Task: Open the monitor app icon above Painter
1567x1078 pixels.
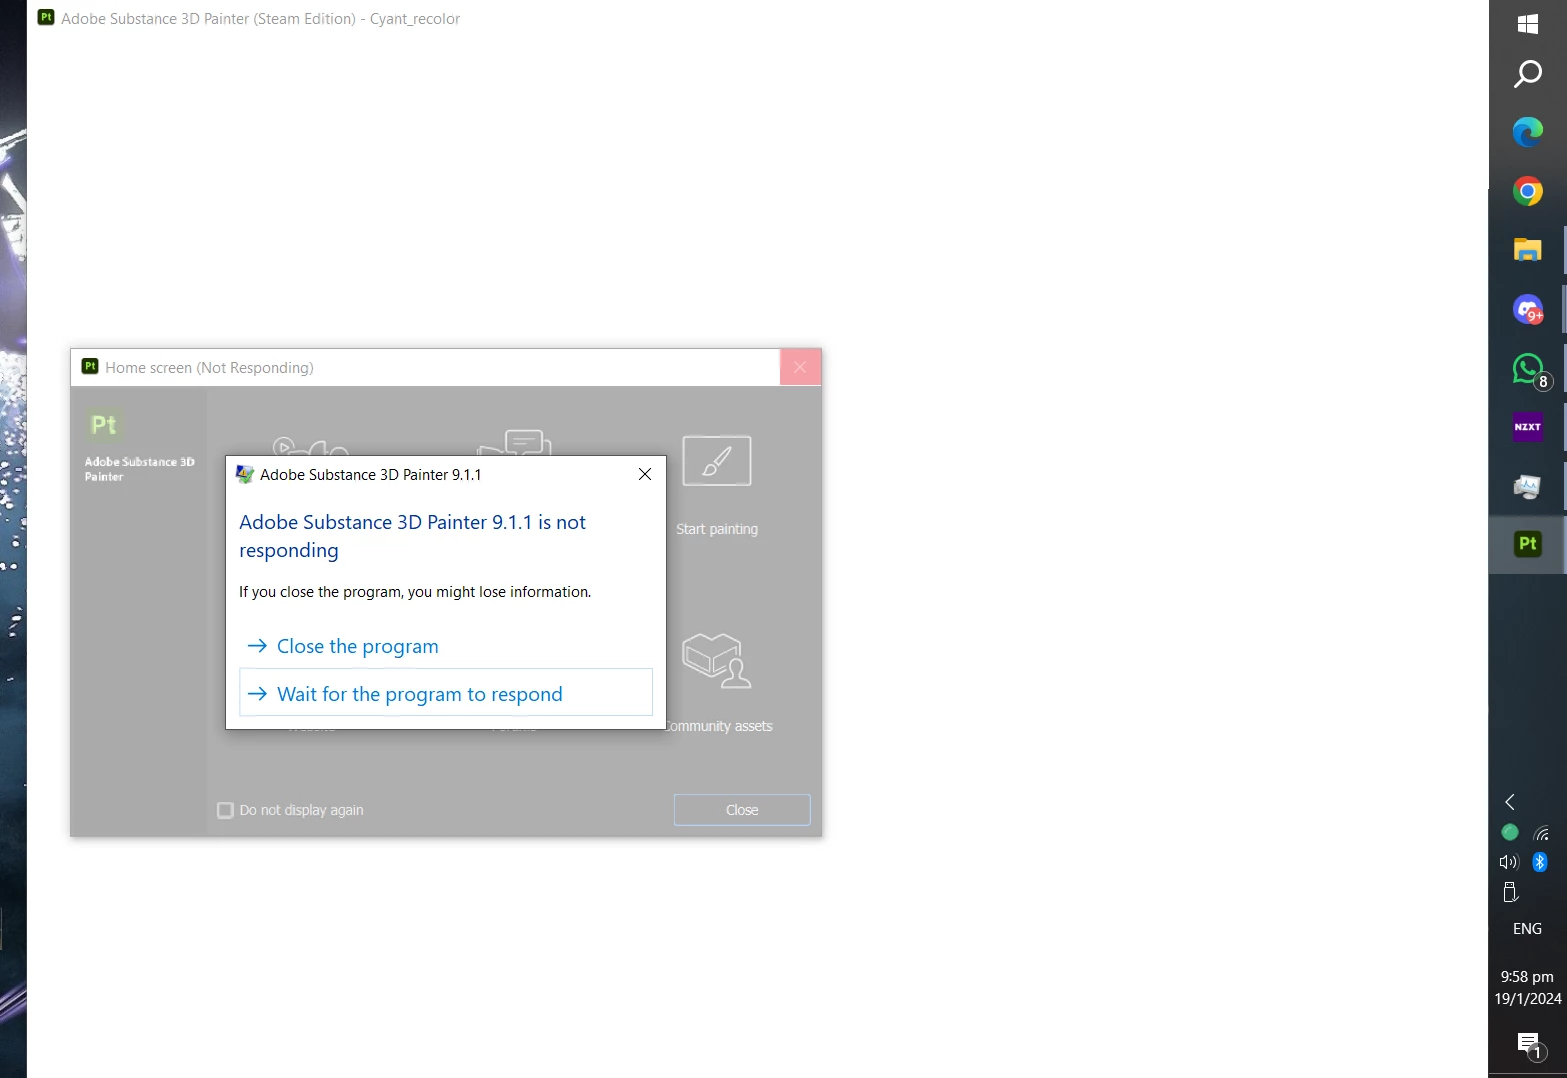Action: click(1527, 486)
